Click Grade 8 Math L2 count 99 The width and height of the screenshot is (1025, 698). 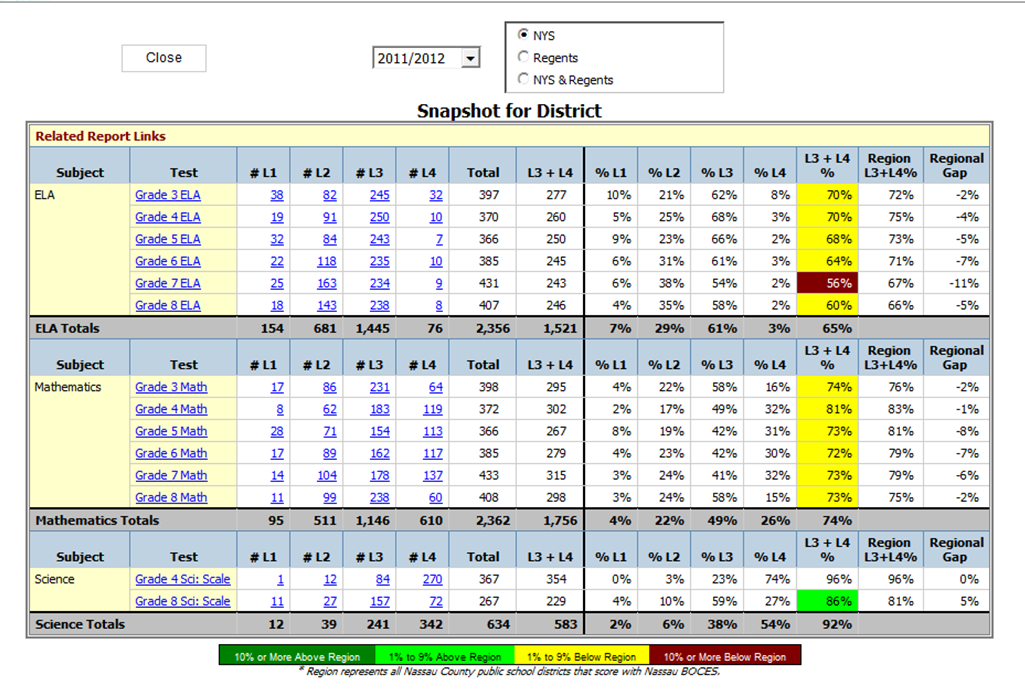point(330,498)
